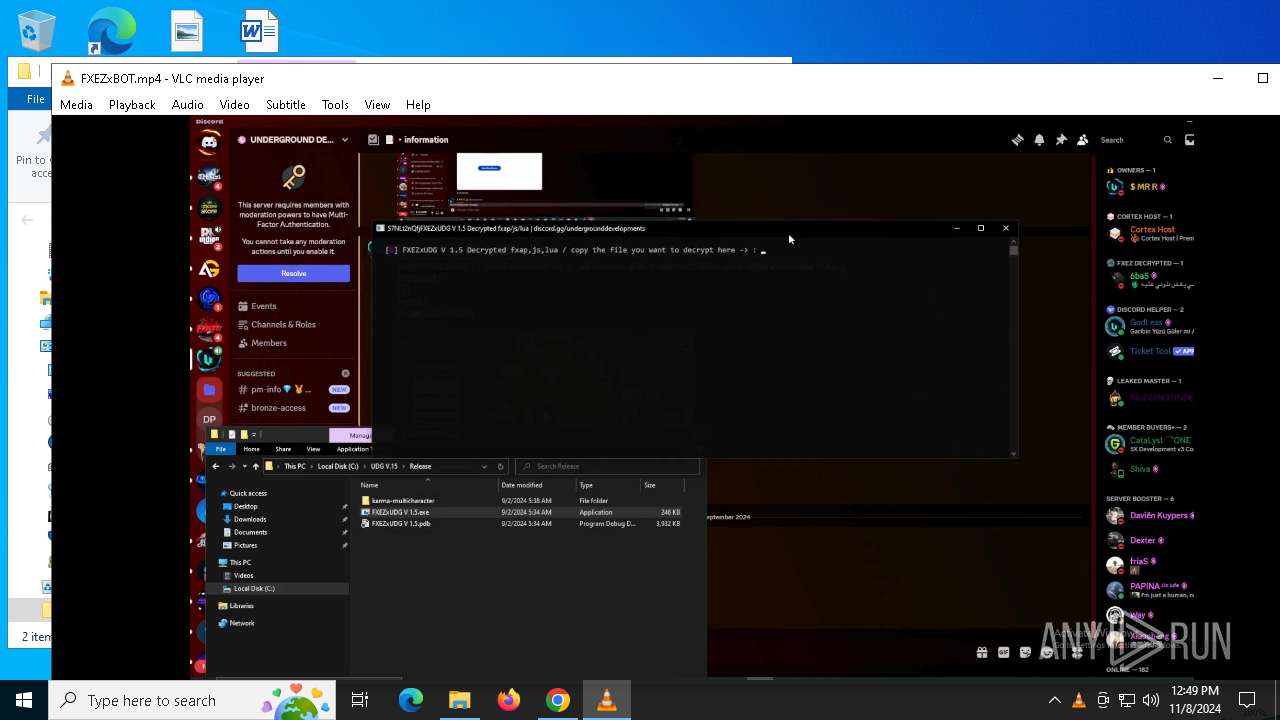Viewport: 1280px width, 720px height.
Task: Click the Cortex Host member entry
Action: click(1150, 234)
